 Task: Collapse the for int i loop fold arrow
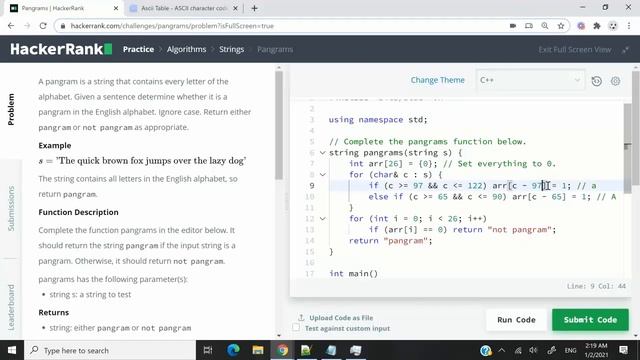(x=322, y=219)
